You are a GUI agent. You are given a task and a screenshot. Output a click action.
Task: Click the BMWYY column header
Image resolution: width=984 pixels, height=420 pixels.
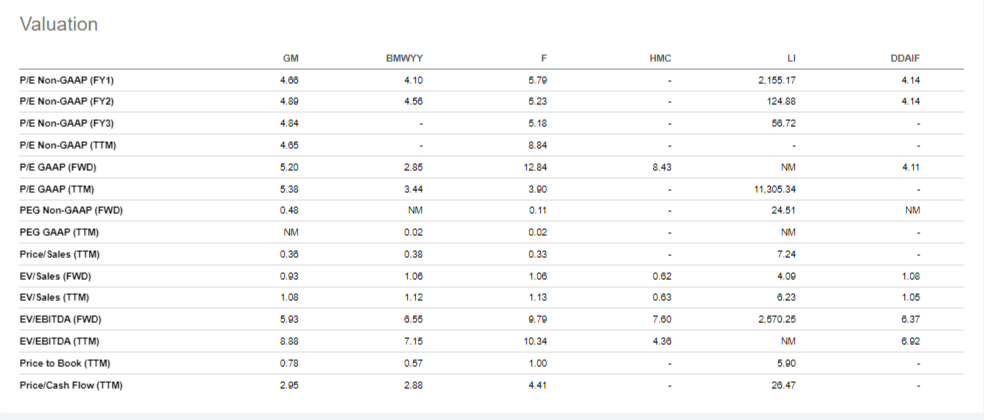pyautogui.click(x=404, y=58)
